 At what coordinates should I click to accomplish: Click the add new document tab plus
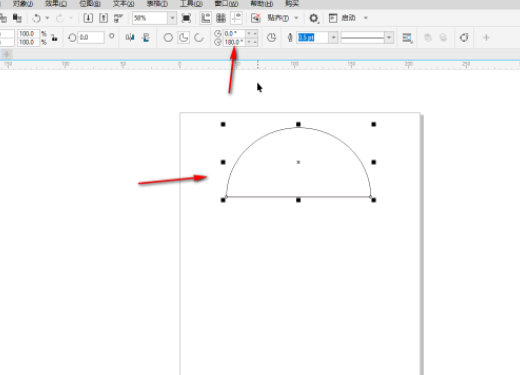(x=7, y=54)
